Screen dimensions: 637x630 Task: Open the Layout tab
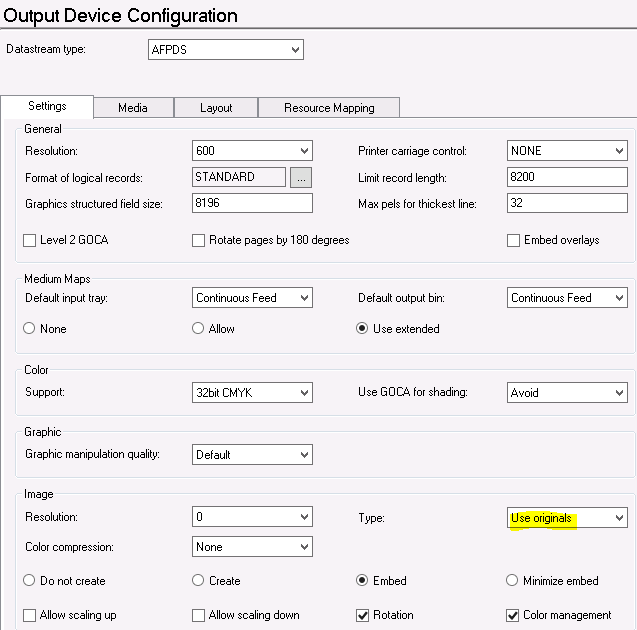click(x=216, y=108)
